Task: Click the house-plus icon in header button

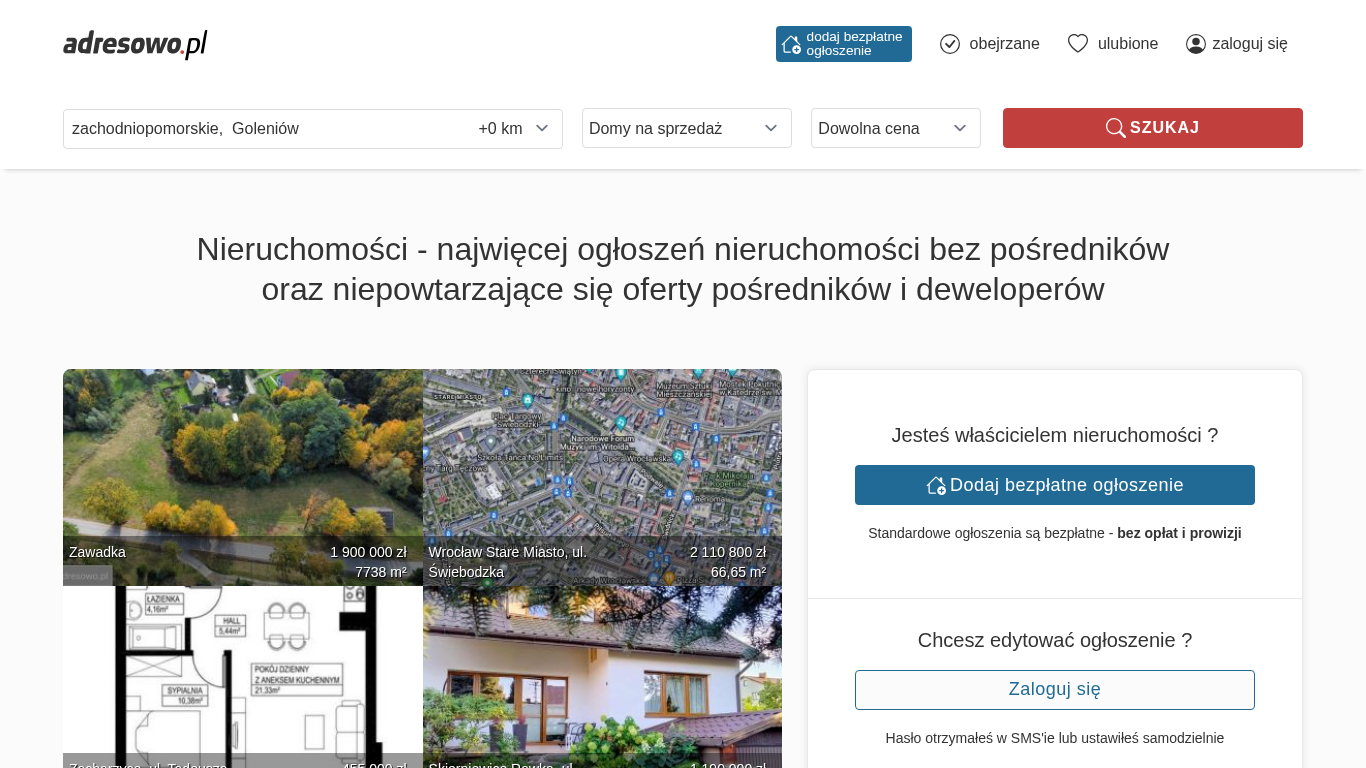Action: [791, 44]
